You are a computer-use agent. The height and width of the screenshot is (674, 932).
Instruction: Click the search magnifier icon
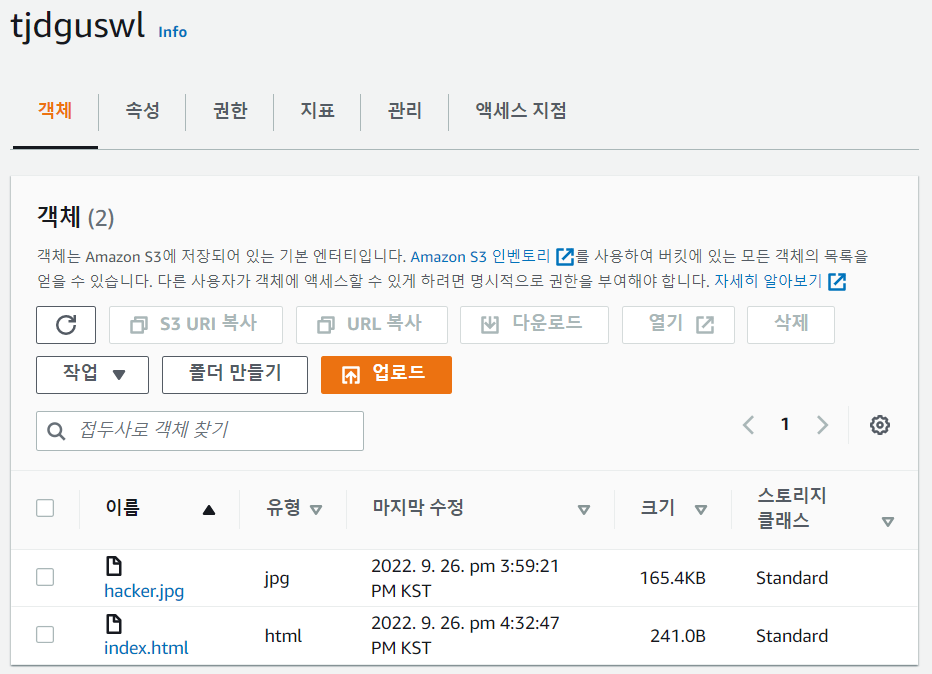pos(56,431)
